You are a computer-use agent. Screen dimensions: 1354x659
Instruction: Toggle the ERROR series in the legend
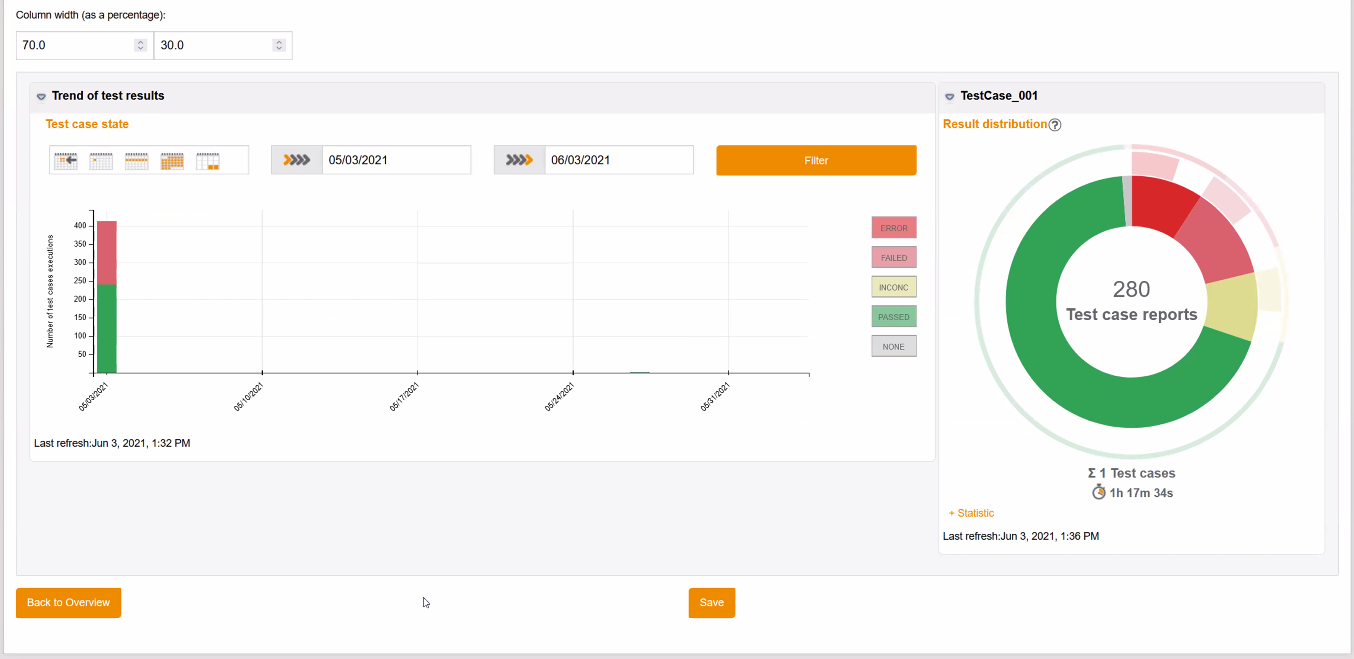pyautogui.click(x=893, y=227)
